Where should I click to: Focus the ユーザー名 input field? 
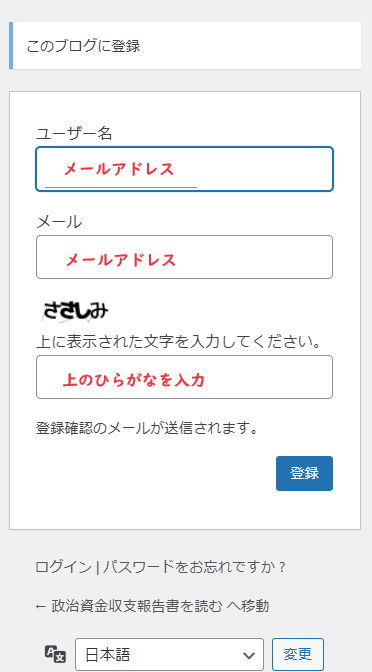tap(184, 169)
